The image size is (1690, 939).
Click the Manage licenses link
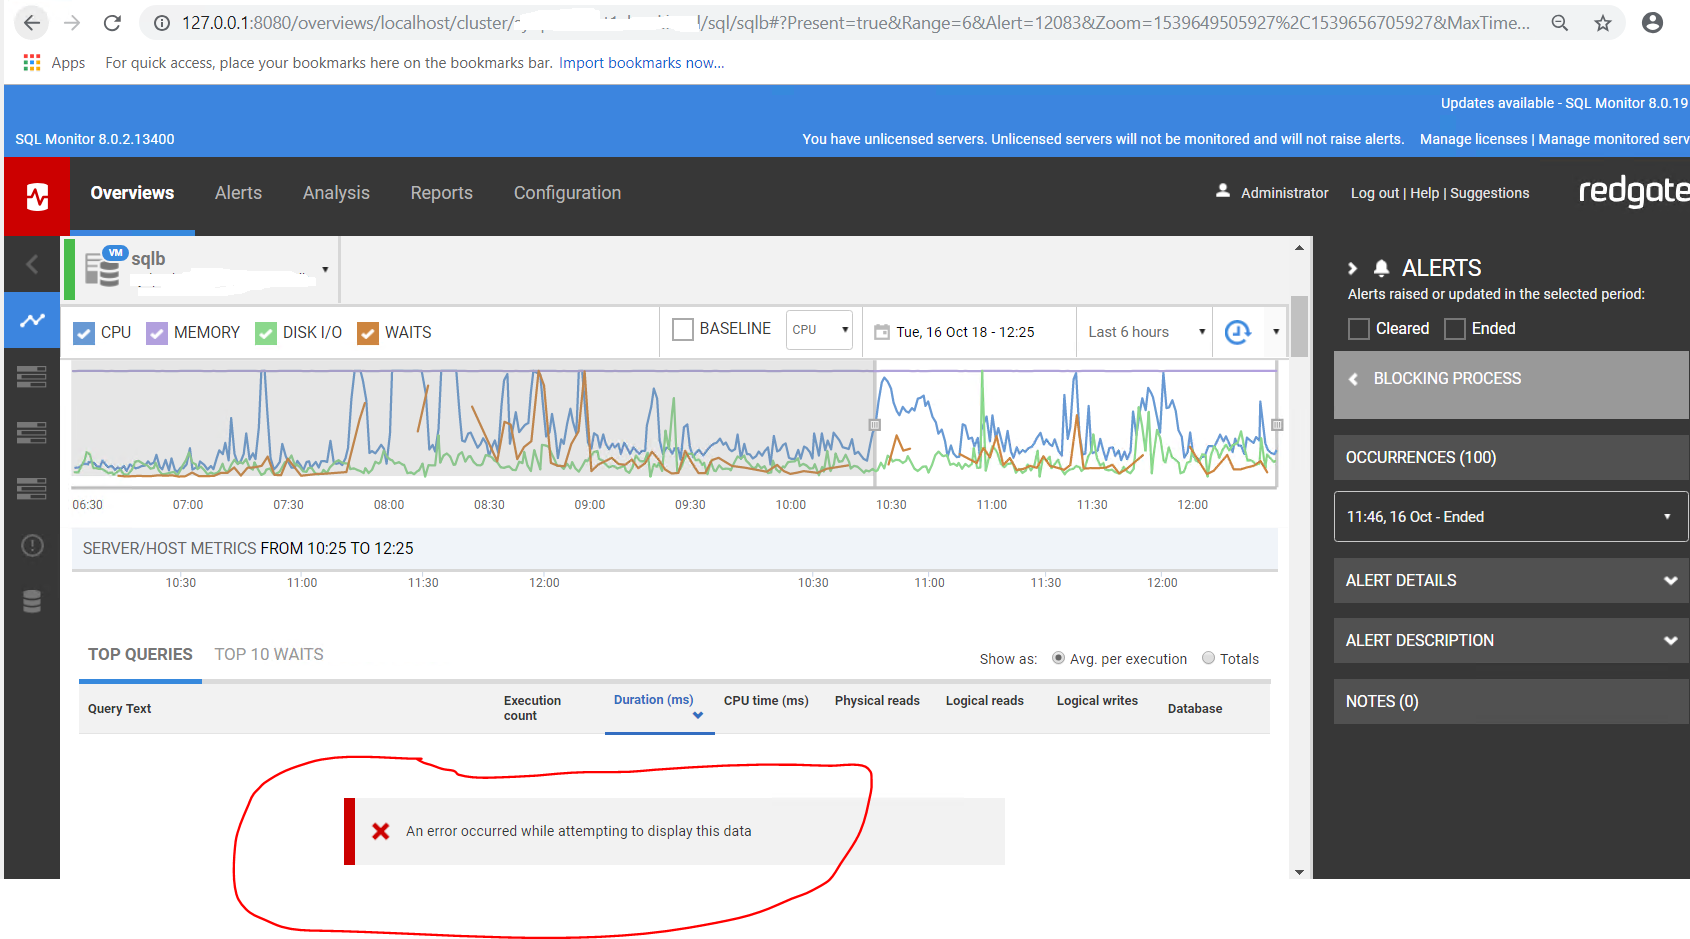[x=1473, y=139]
